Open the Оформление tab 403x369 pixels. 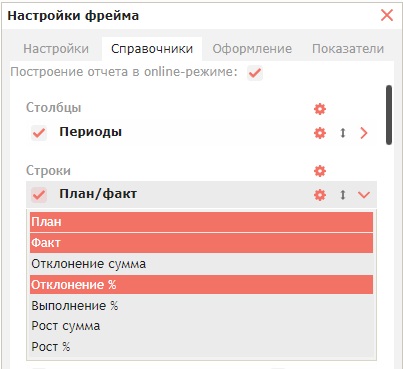252,49
